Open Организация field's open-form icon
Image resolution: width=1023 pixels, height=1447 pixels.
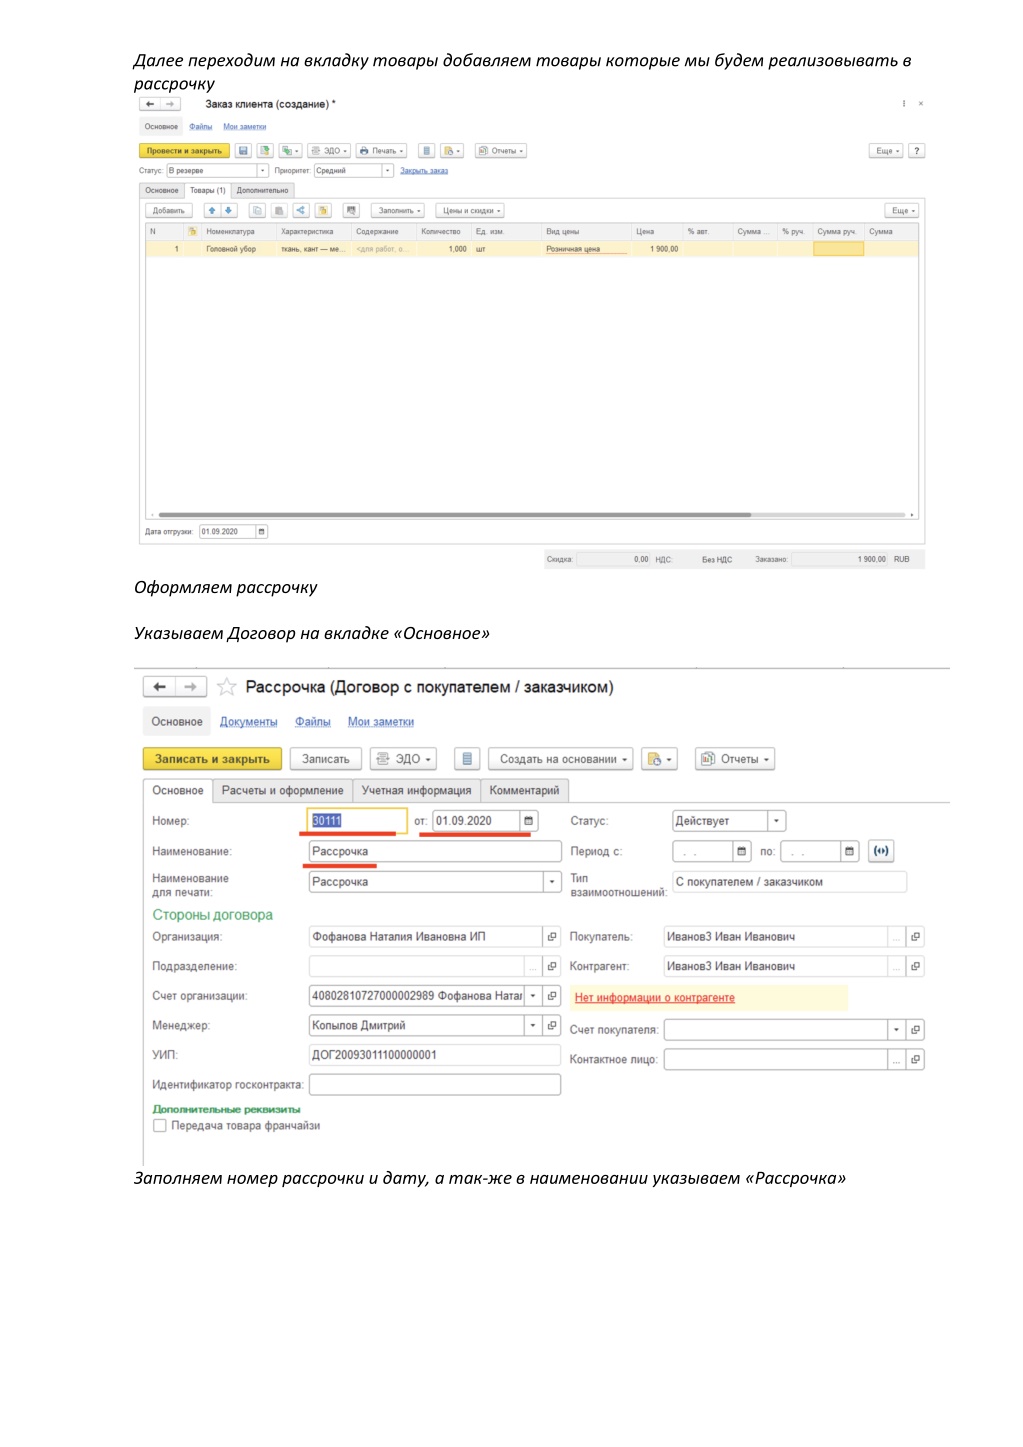(x=552, y=937)
